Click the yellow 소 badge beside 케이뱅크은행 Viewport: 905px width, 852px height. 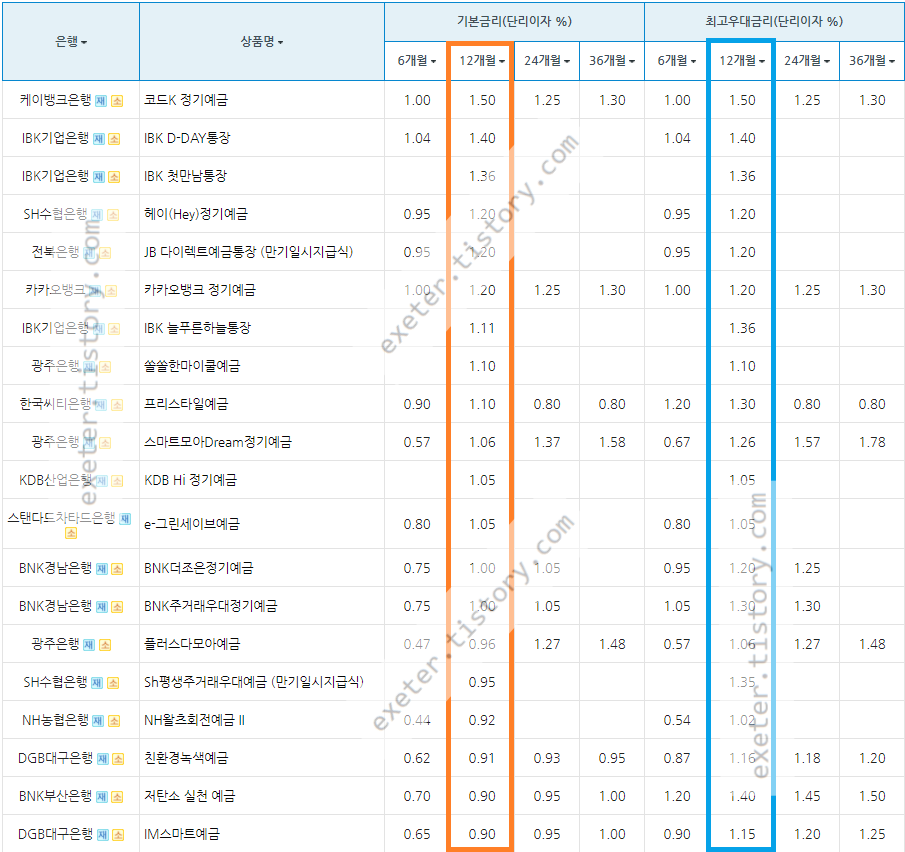pyautogui.click(x=117, y=101)
